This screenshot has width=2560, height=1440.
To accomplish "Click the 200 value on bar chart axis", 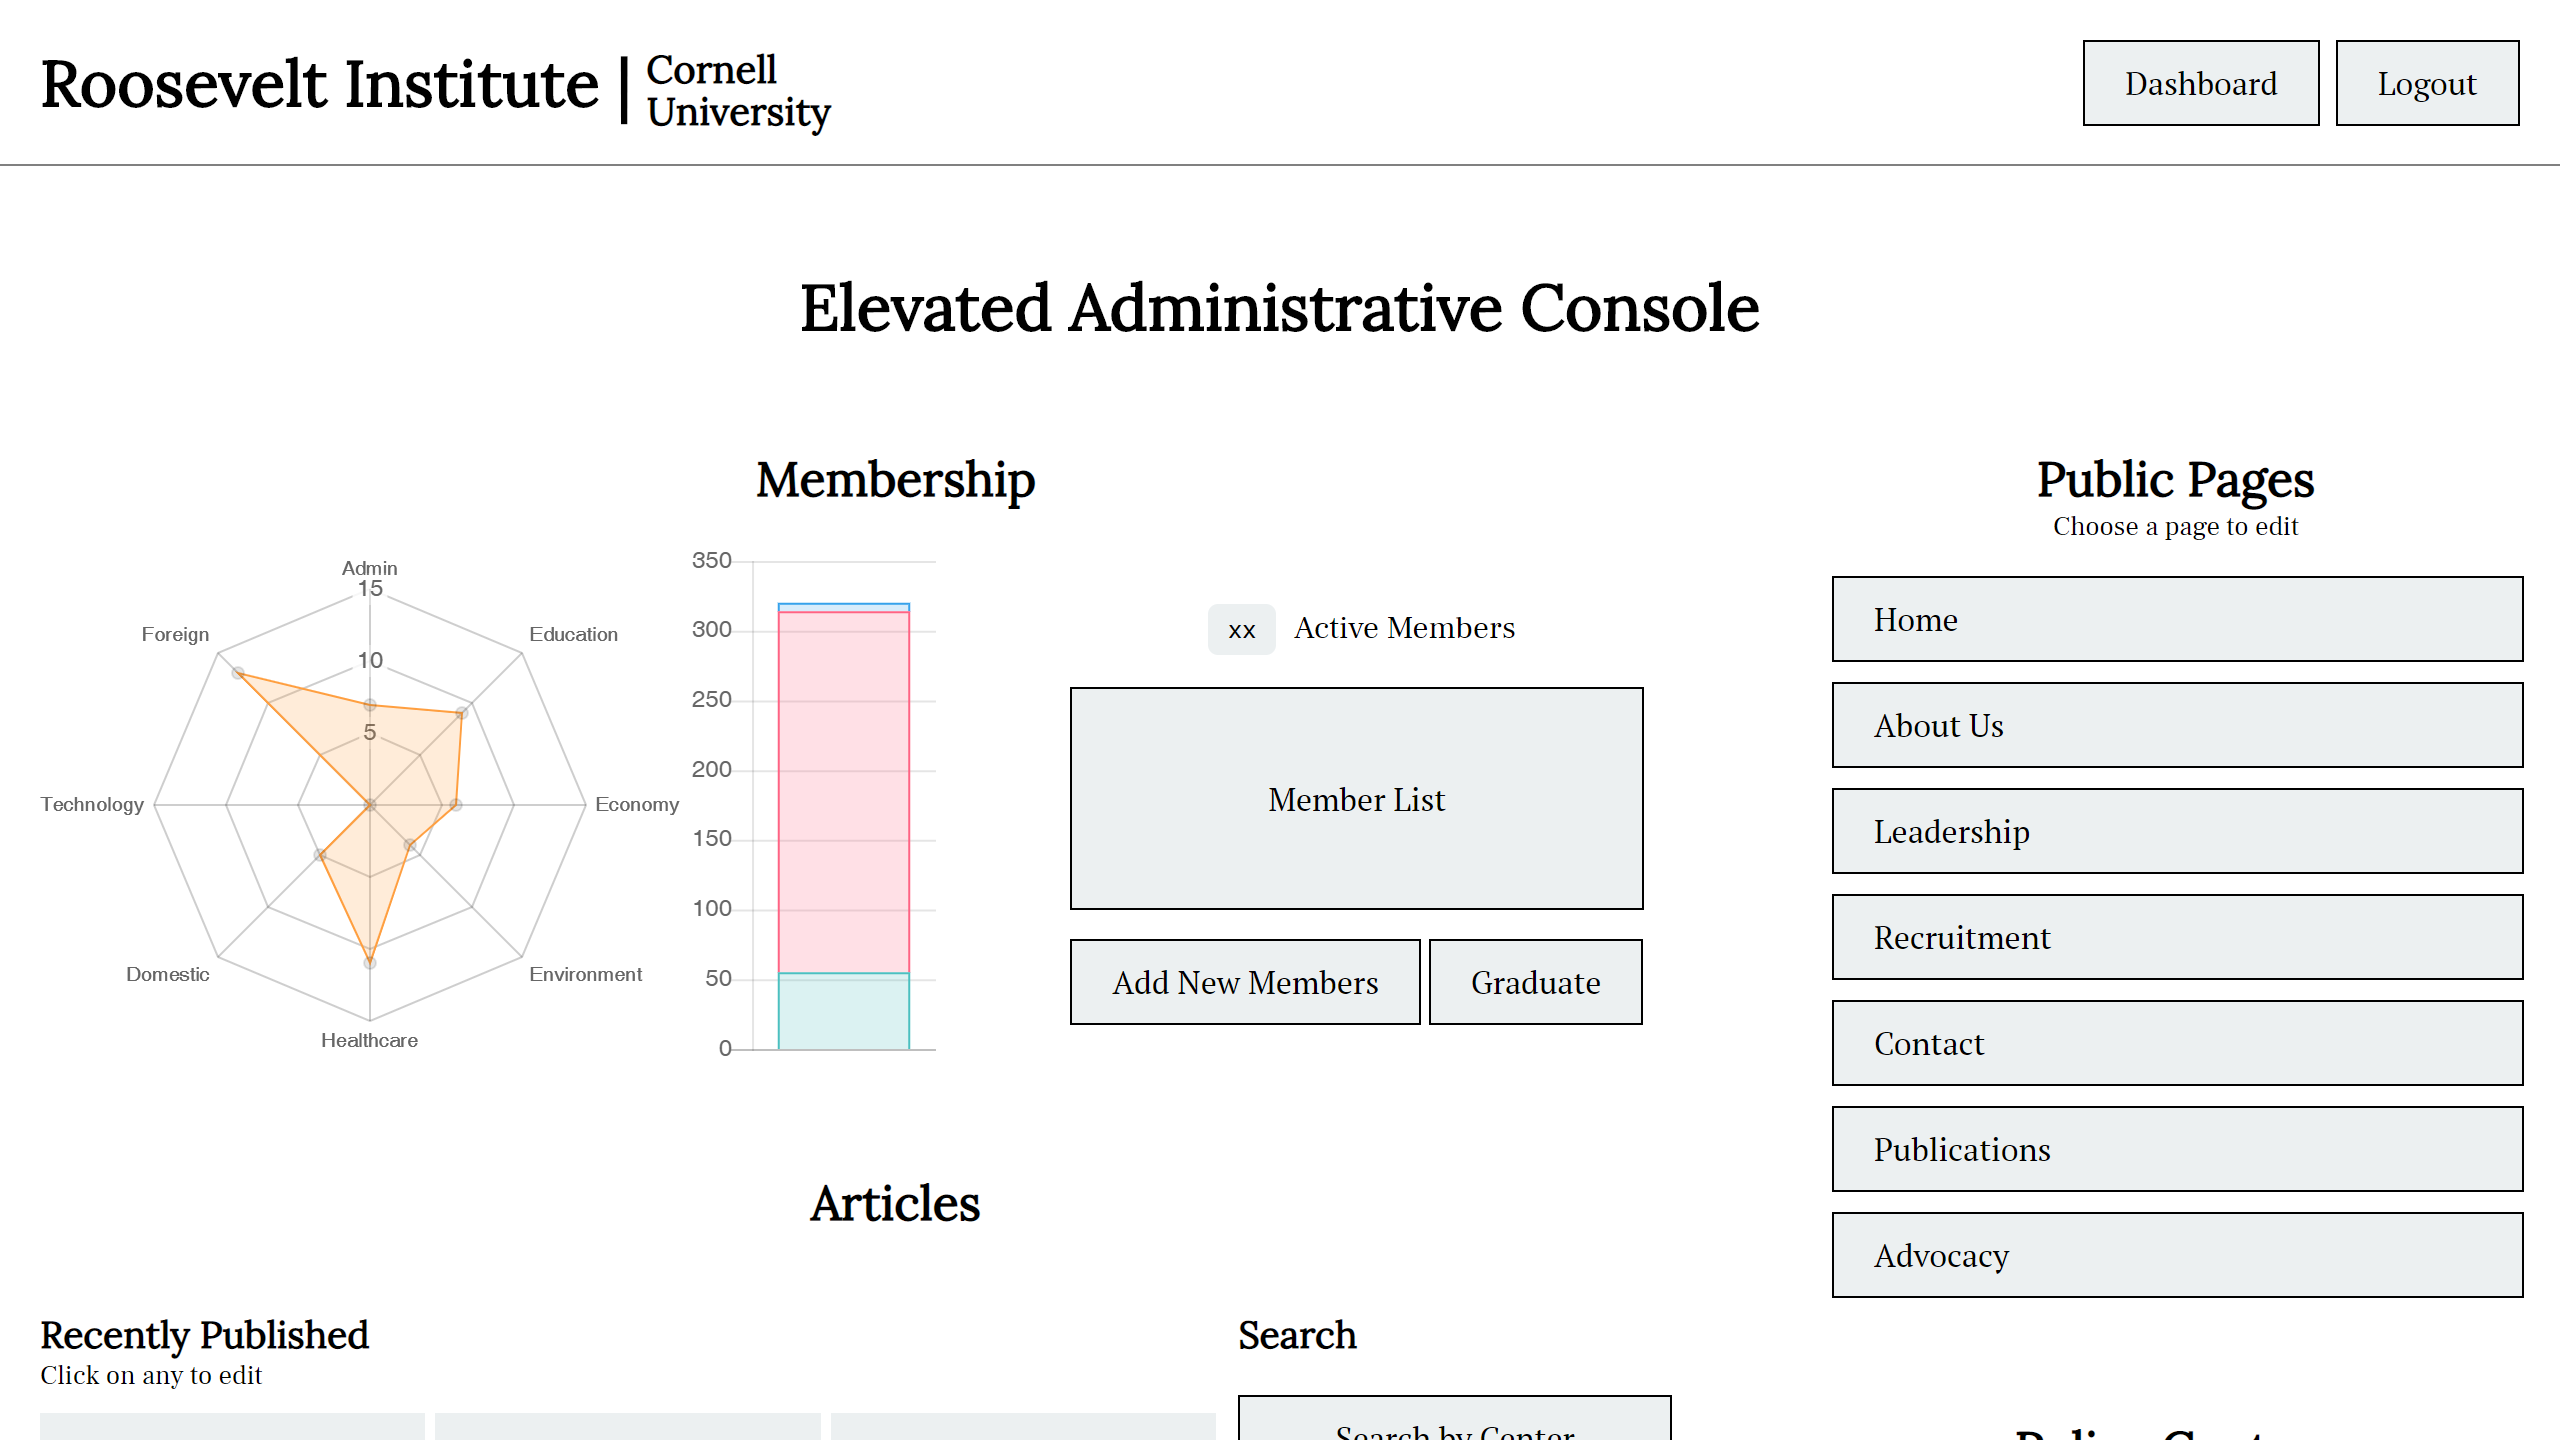I will click(x=712, y=769).
